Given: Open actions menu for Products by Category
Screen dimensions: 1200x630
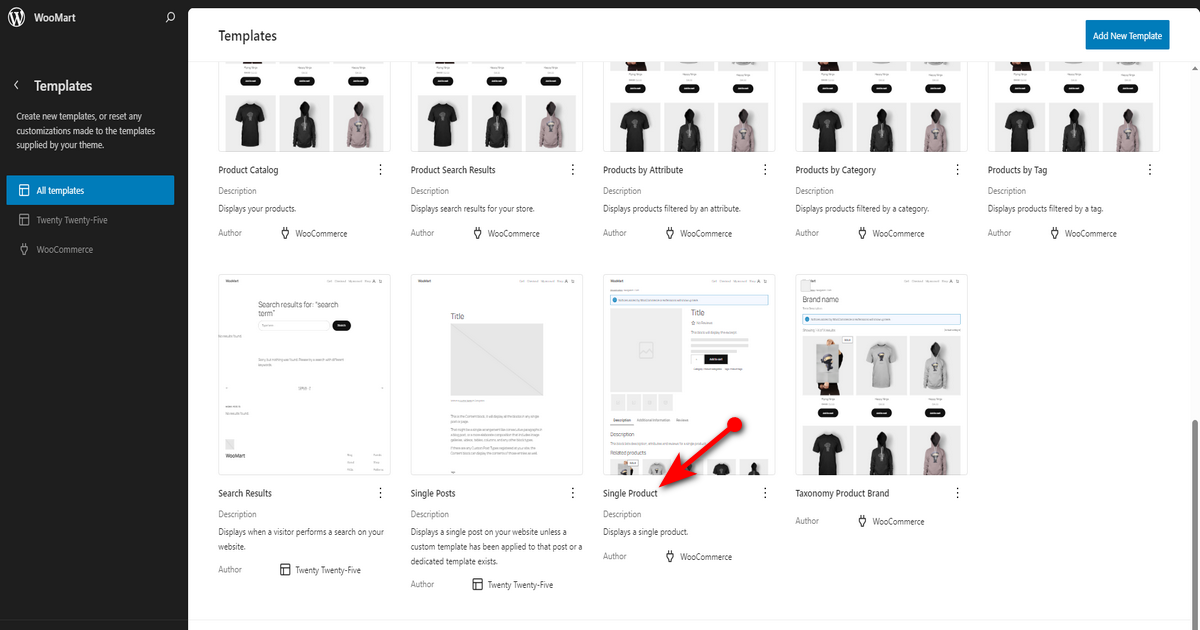Looking at the screenshot, I should tap(957, 170).
